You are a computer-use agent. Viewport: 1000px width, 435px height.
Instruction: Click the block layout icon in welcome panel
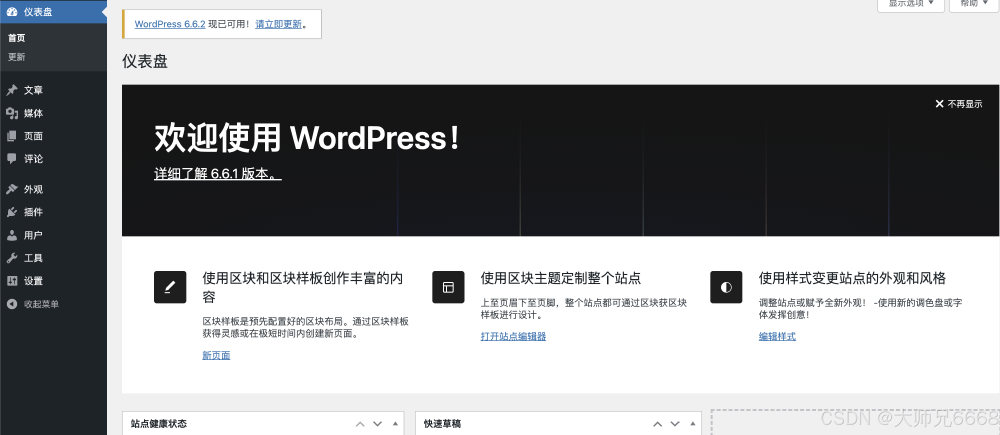[x=448, y=287]
